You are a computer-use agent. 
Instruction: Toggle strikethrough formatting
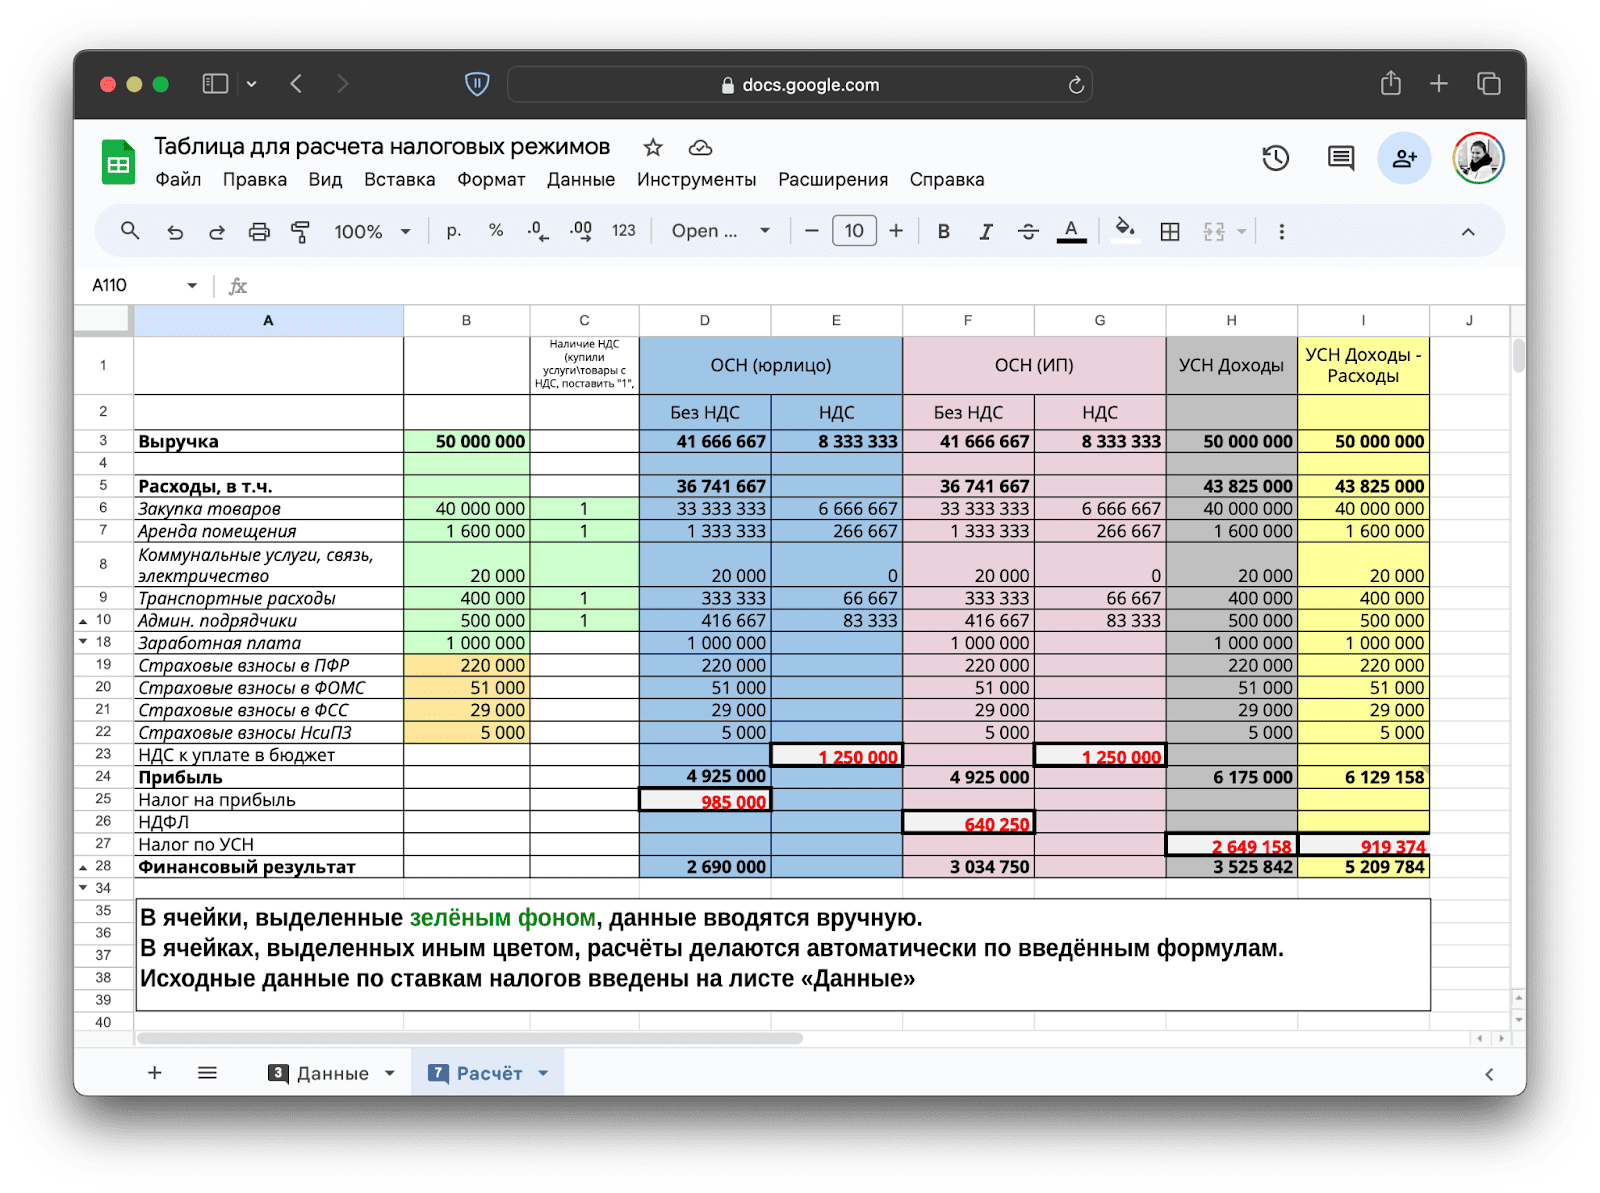click(x=1028, y=232)
